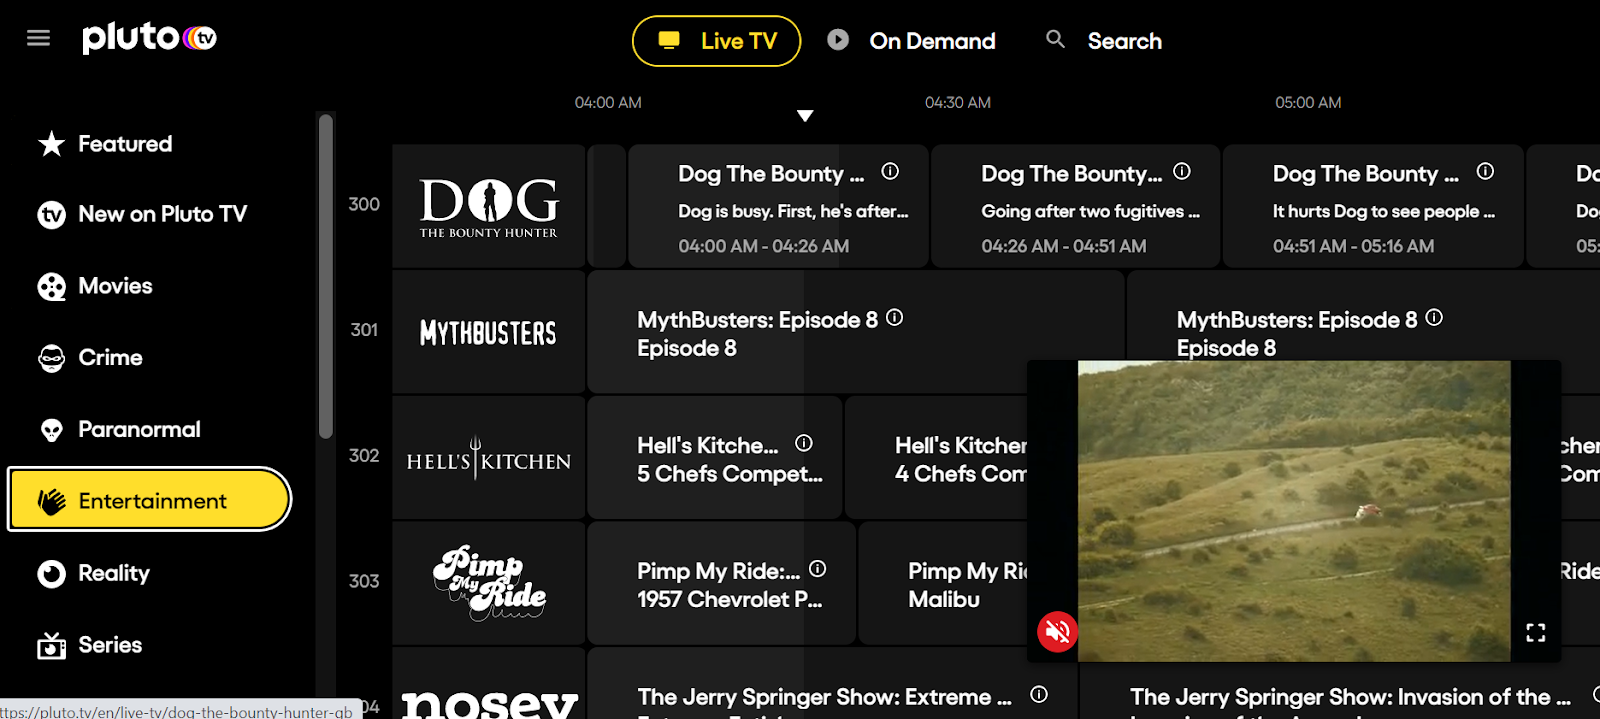
Task: Select the first MythBusters Episode 8 program
Action: pos(856,332)
